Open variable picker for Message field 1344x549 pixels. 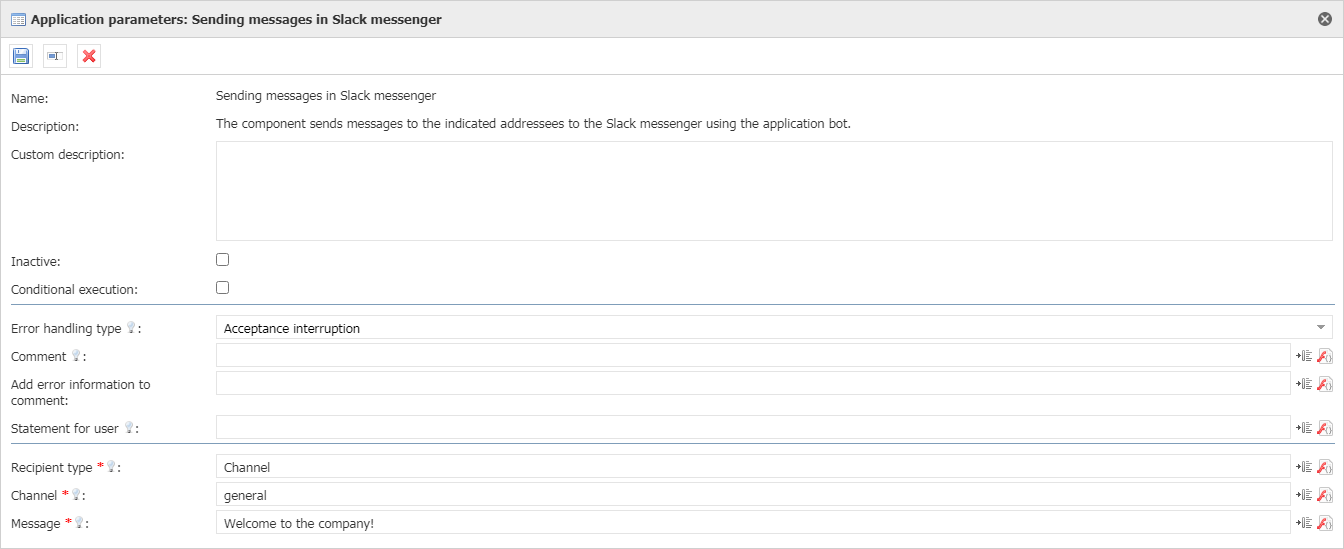[x=1303, y=523]
